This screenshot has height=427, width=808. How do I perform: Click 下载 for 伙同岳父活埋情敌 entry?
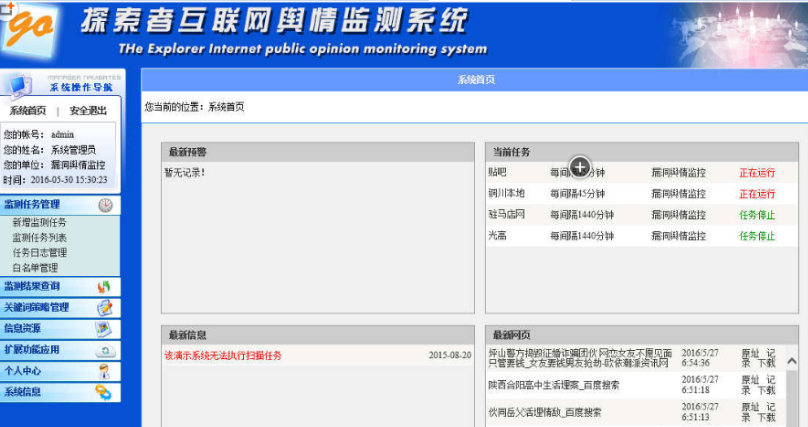click(766, 417)
